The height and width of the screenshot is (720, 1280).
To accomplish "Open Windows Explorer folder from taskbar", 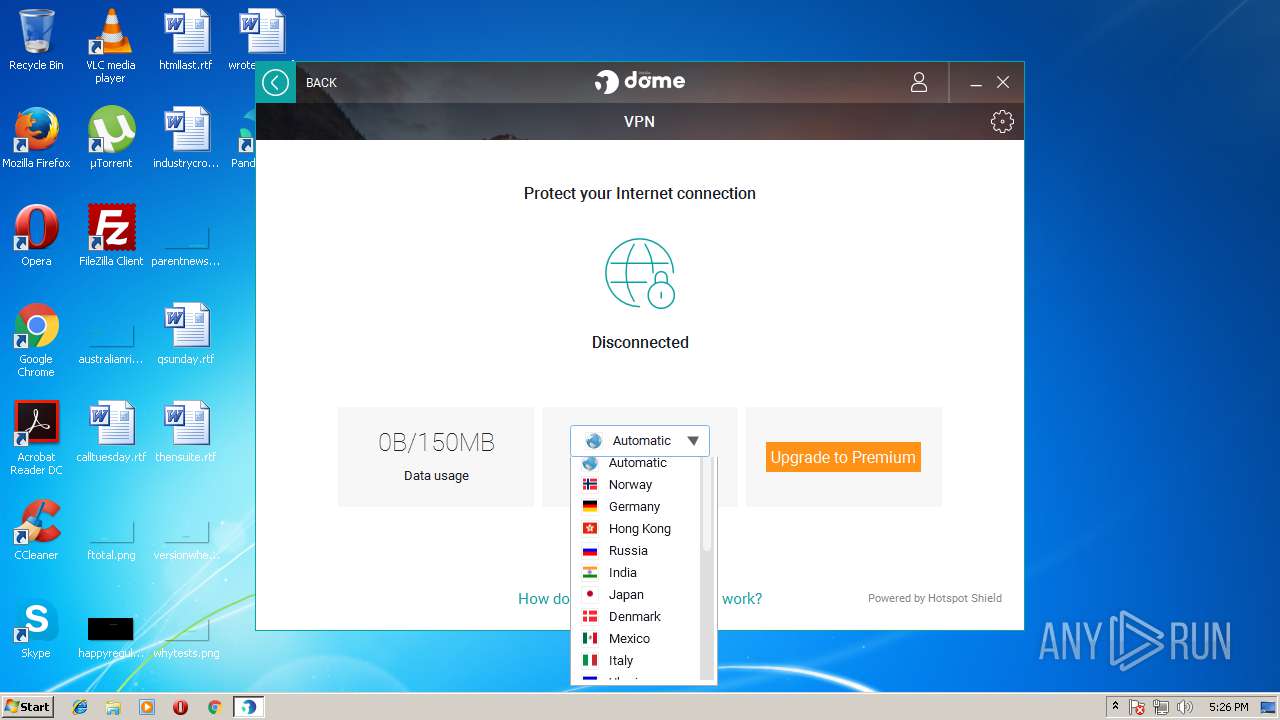I will [113, 707].
